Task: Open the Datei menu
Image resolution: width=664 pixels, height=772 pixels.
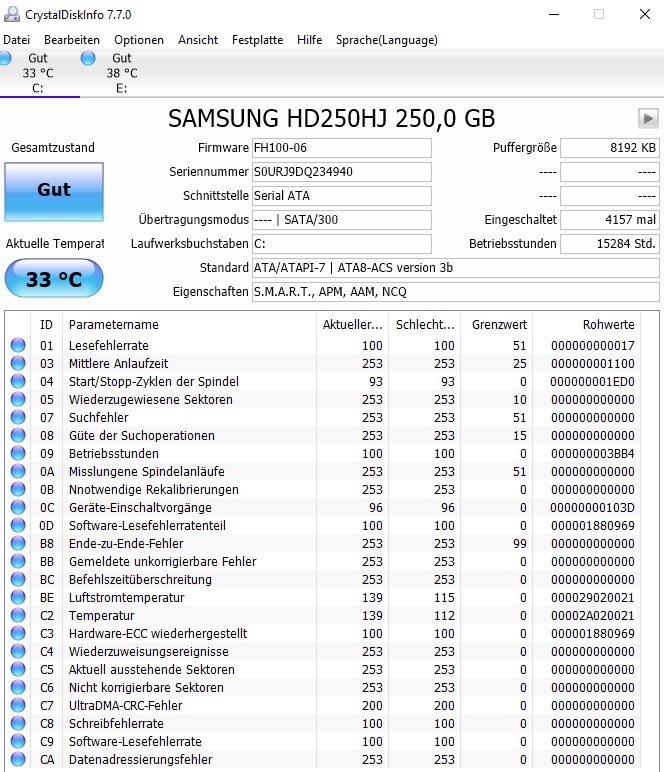Action: (x=16, y=40)
